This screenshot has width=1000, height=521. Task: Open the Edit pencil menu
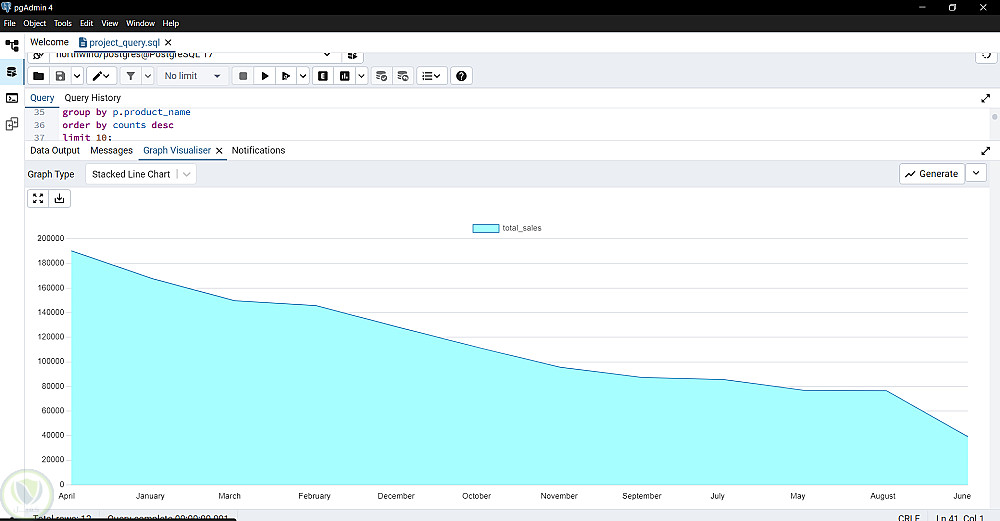tap(101, 76)
